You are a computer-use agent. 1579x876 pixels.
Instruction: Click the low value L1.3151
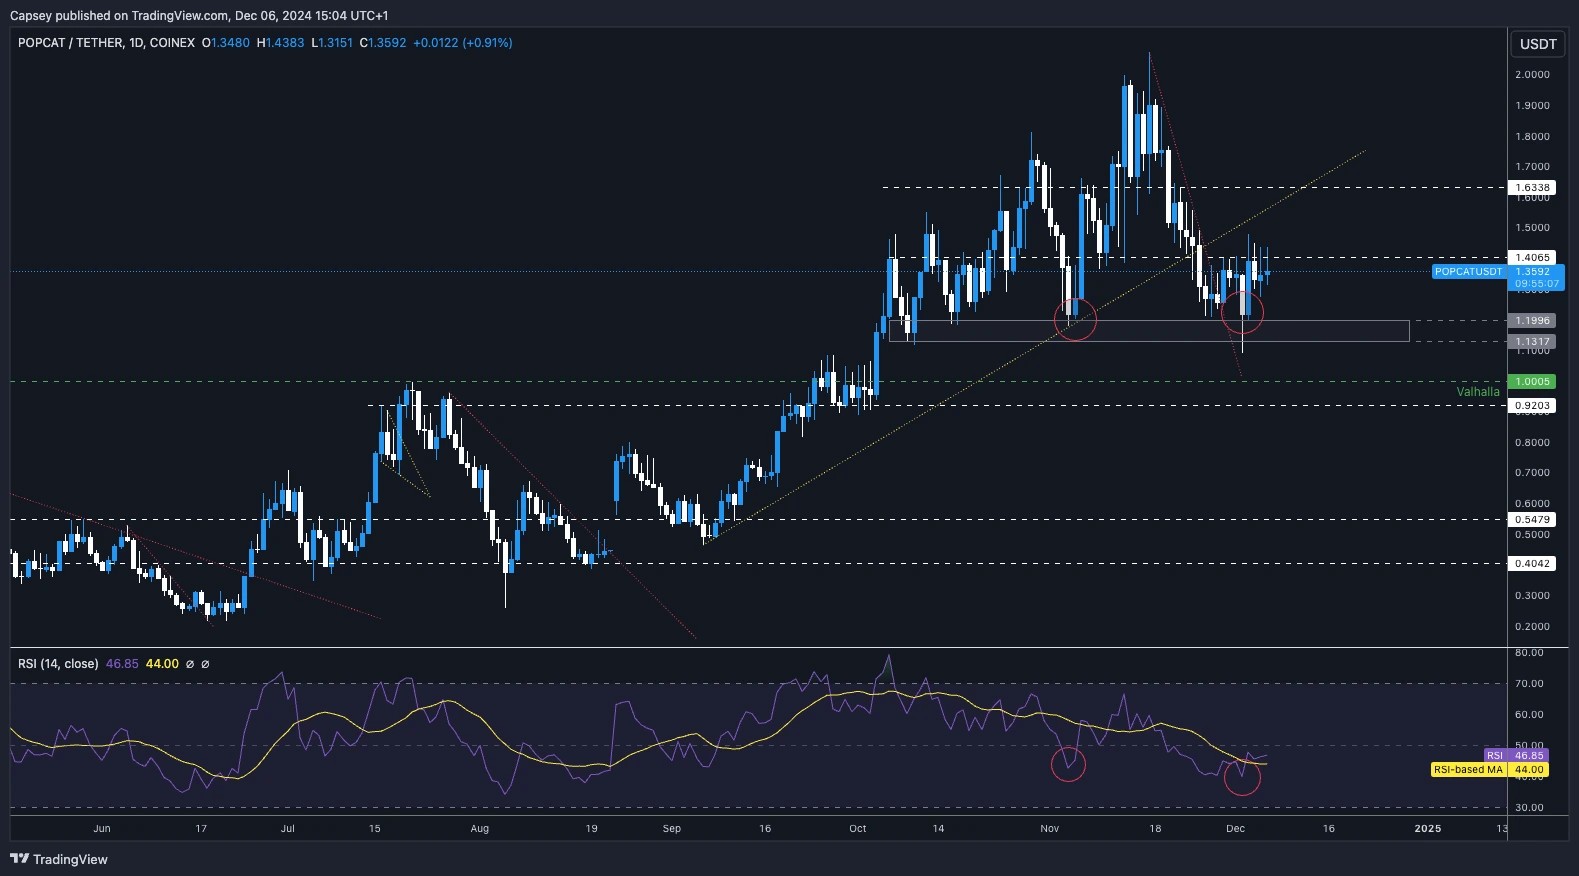pyautogui.click(x=332, y=43)
